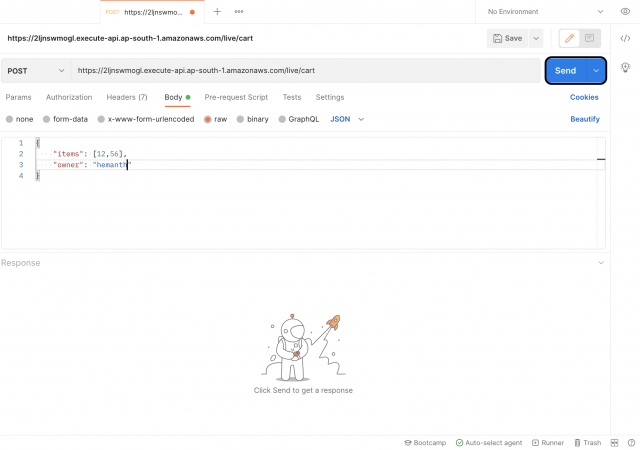Click the request title URL at top
This screenshot has height=450, width=640.
(130, 38)
